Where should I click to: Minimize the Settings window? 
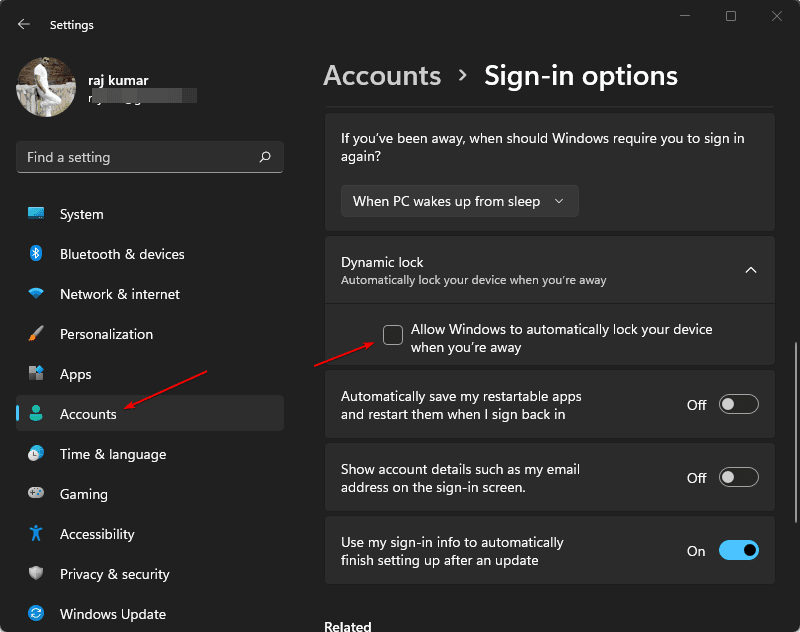coord(685,16)
